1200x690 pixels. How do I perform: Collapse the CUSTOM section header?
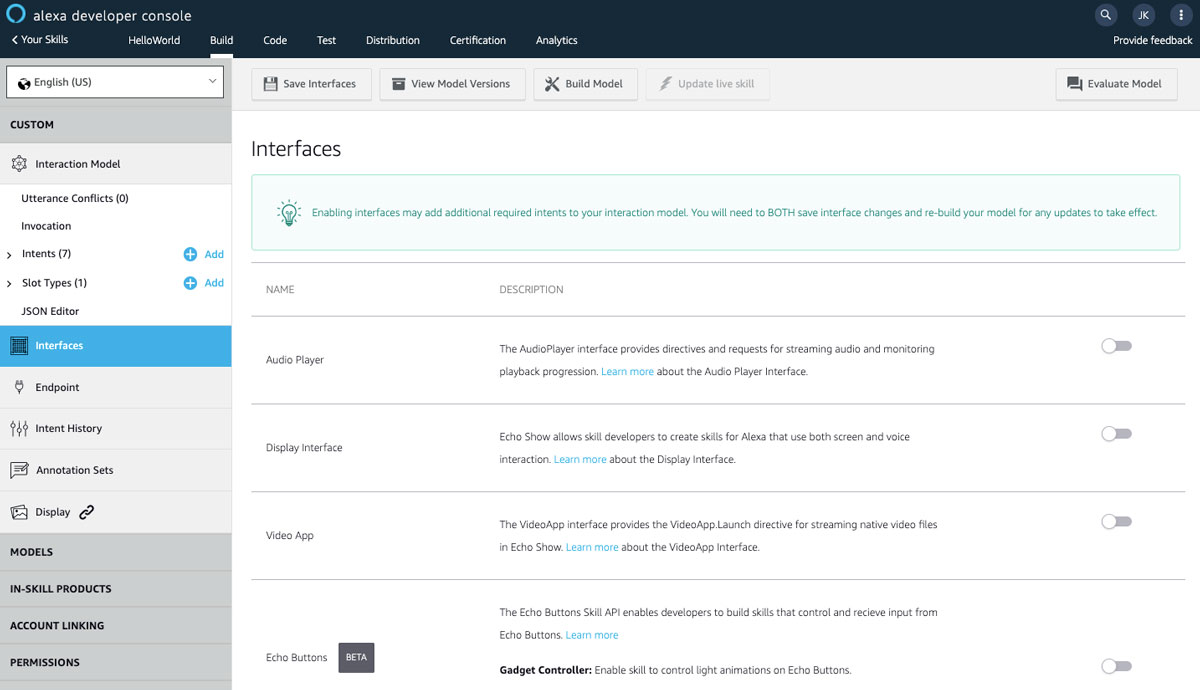click(115, 125)
